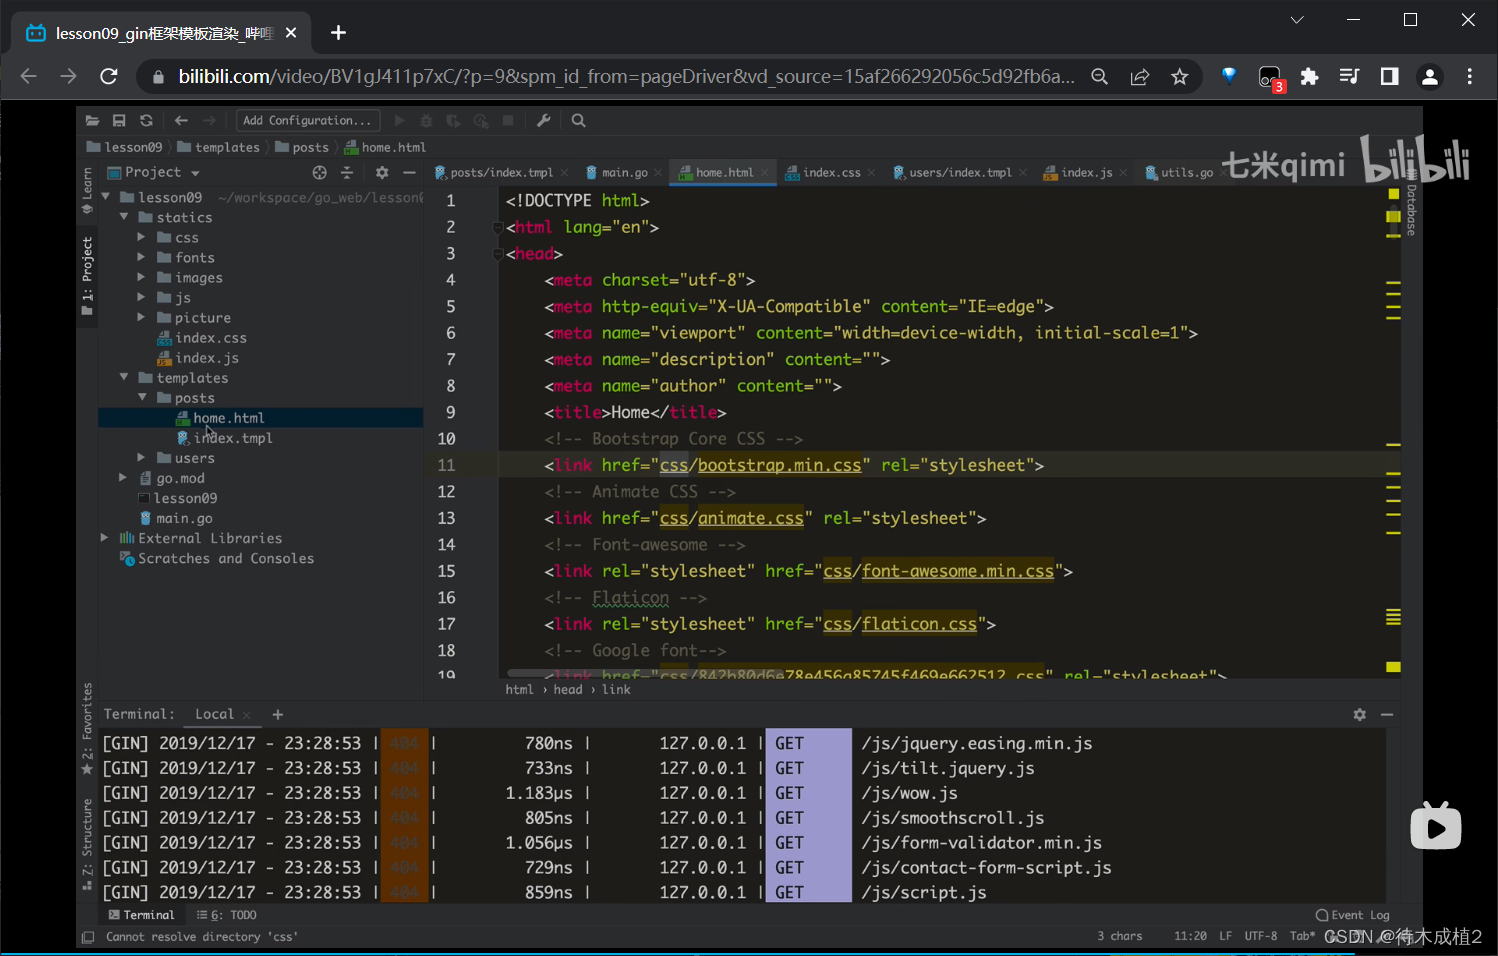Toggle the browser side panel
The image size is (1498, 956).
pyautogui.click(x=1389, y=77)
